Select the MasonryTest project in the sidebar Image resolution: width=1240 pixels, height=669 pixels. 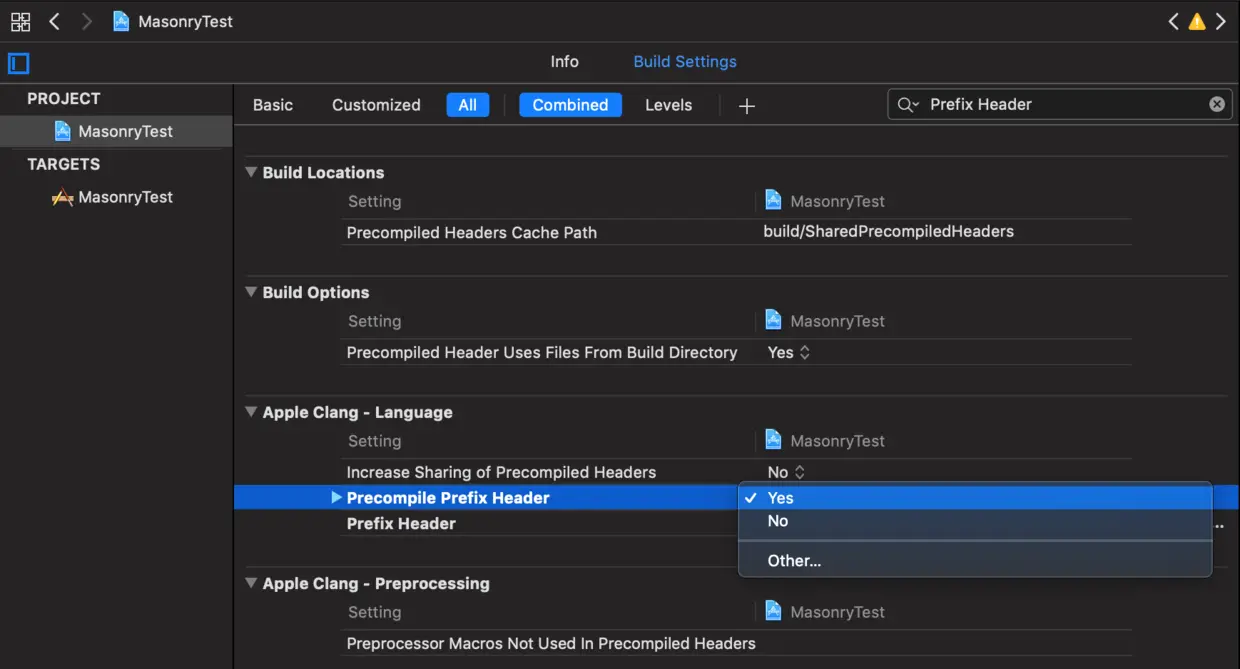coord(116,131)
